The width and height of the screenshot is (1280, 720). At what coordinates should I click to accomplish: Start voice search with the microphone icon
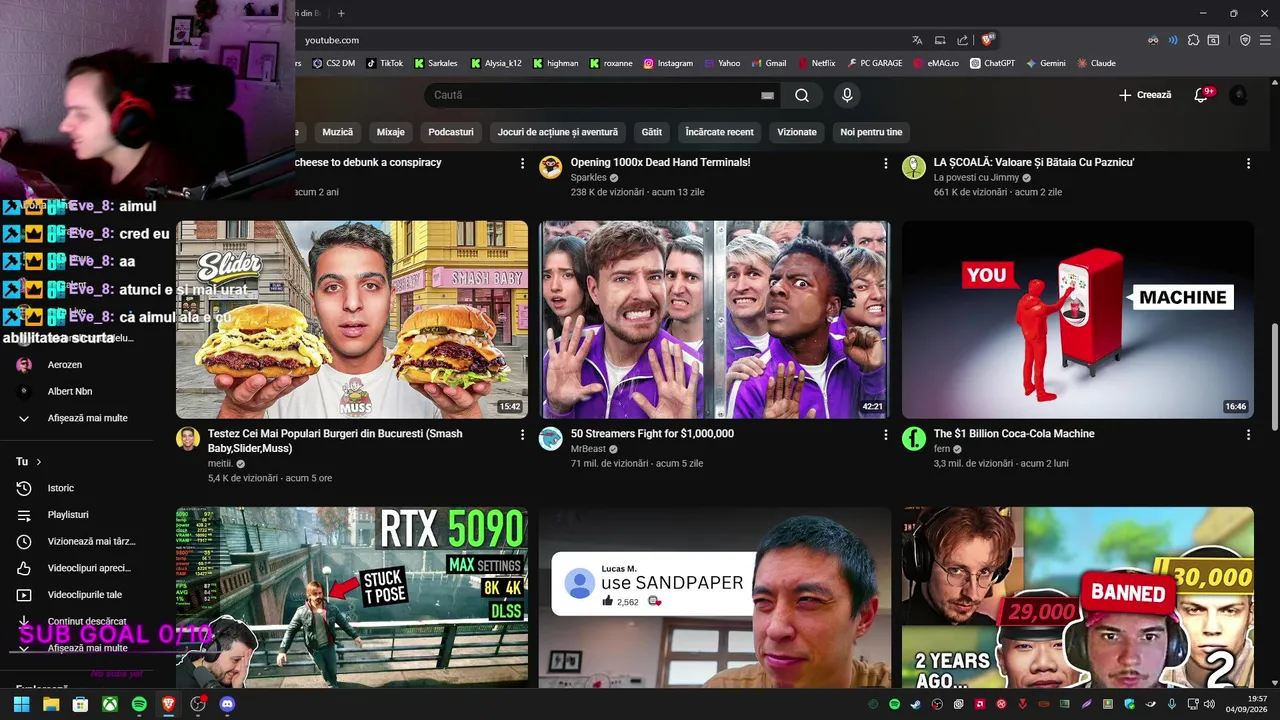point(847,95)
